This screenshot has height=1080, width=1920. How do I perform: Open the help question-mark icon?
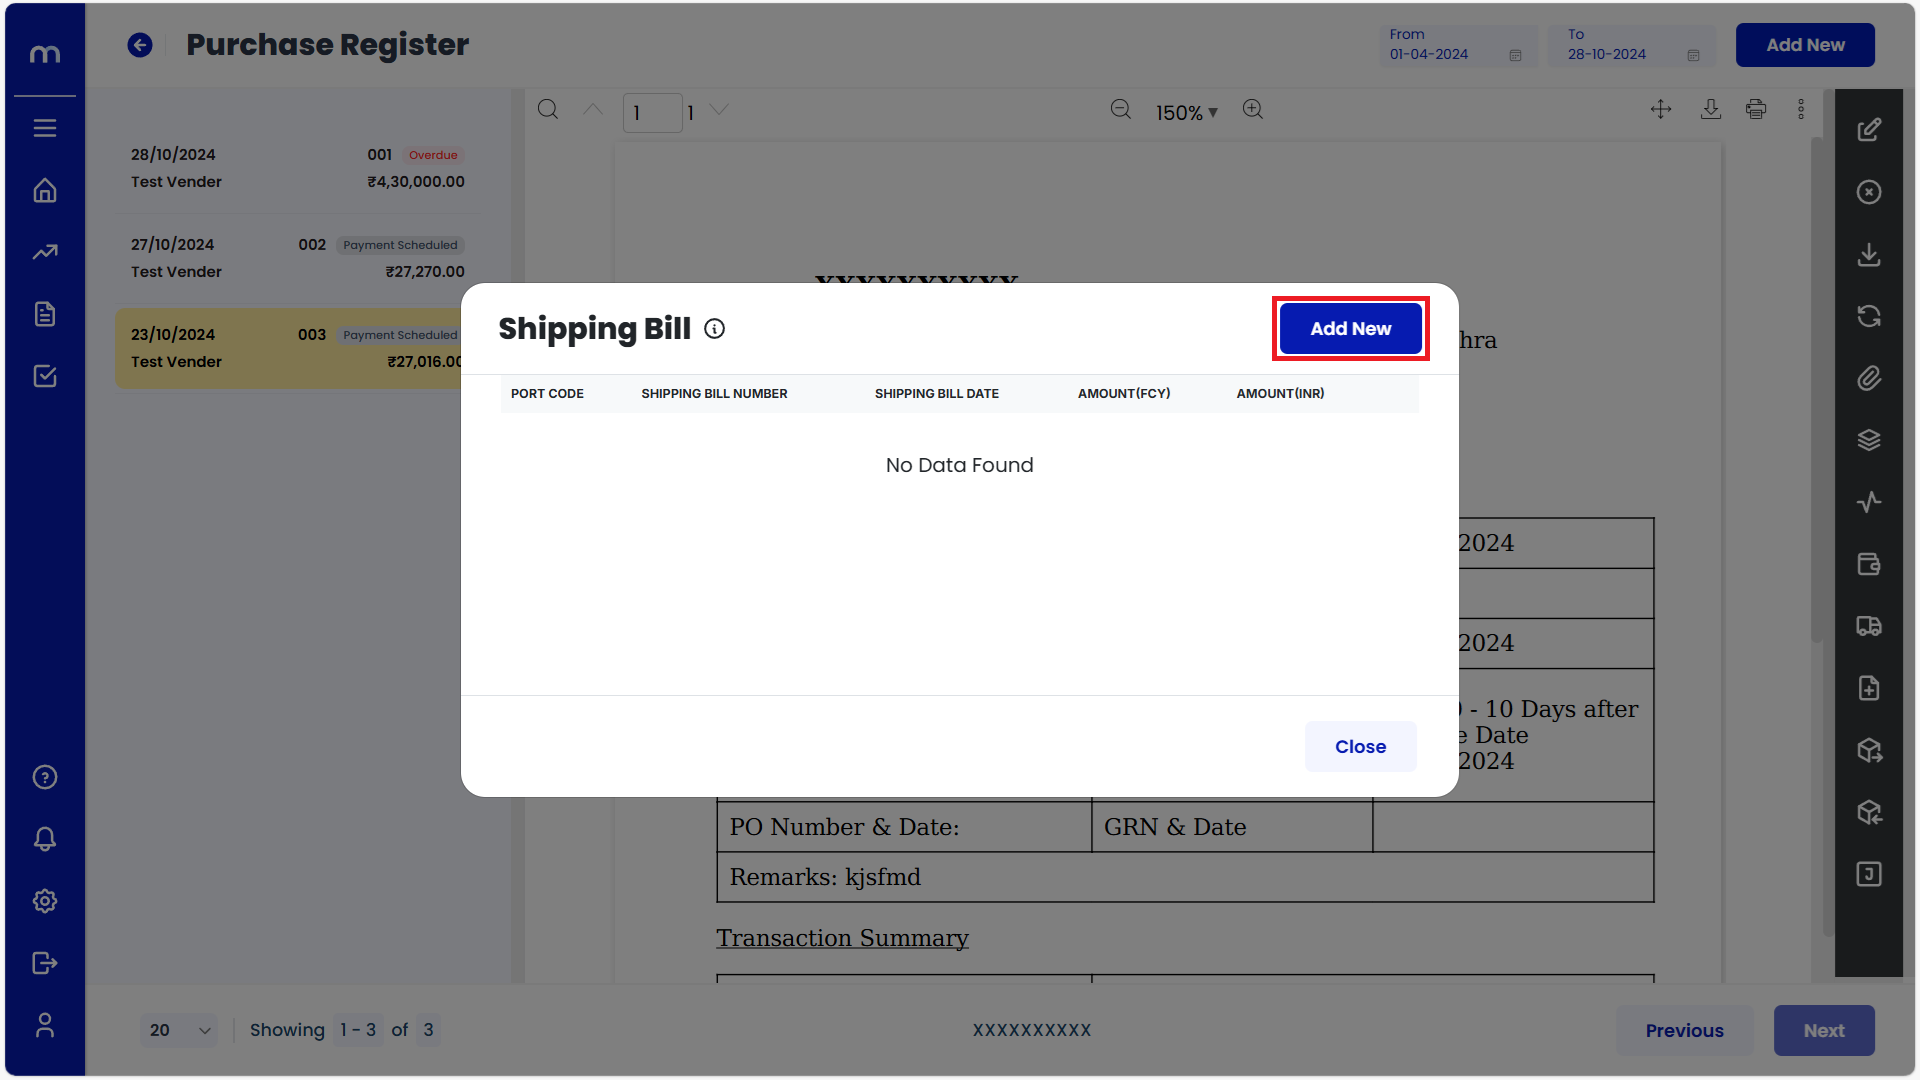[x=45, y=777]
